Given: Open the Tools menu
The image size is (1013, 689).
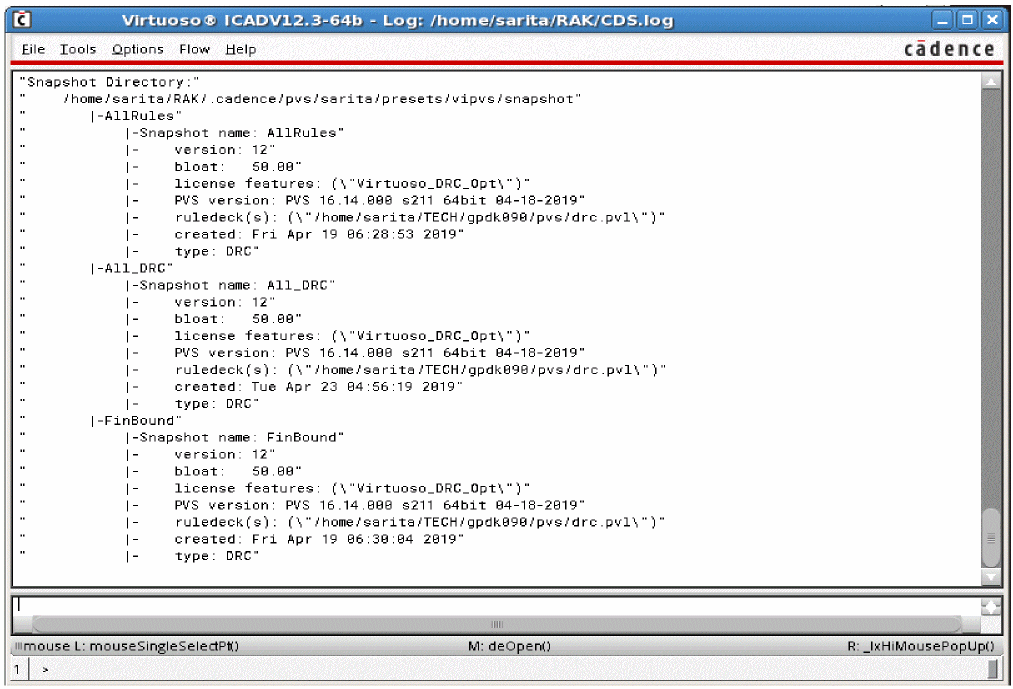Looking at the screenshot, I should [x=78, y=49].
